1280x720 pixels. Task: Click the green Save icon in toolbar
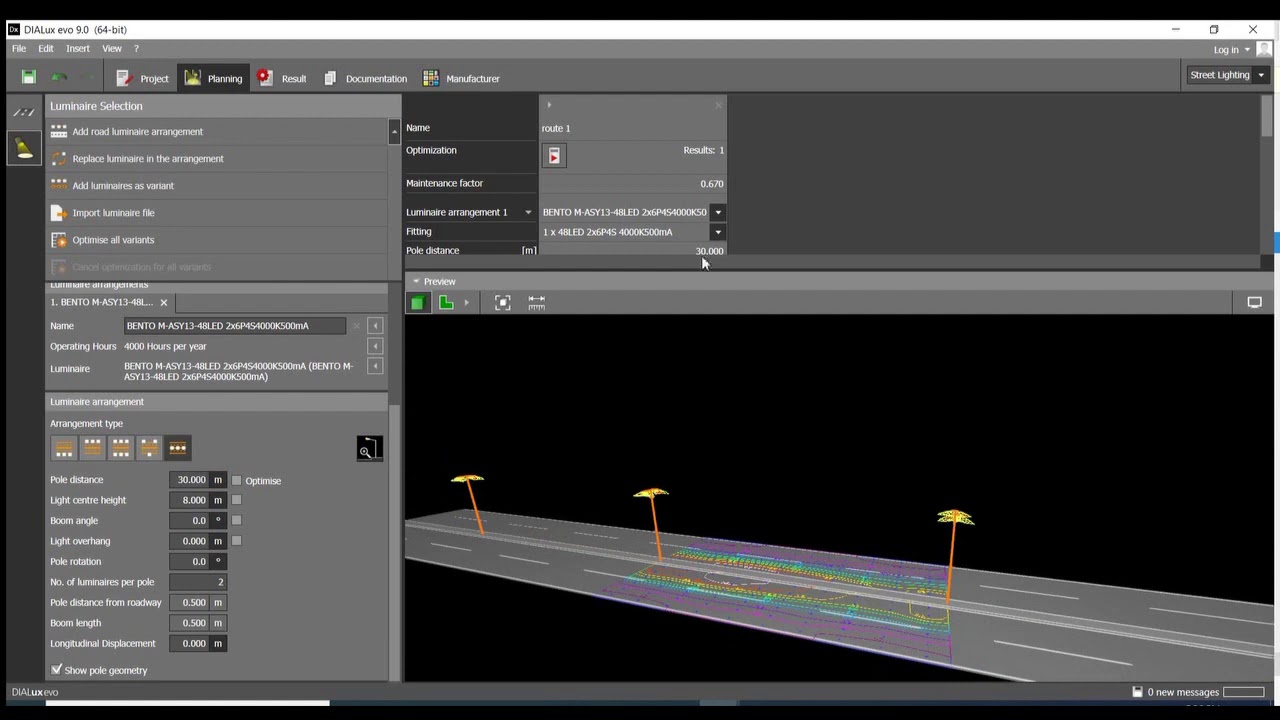point(29,78)
